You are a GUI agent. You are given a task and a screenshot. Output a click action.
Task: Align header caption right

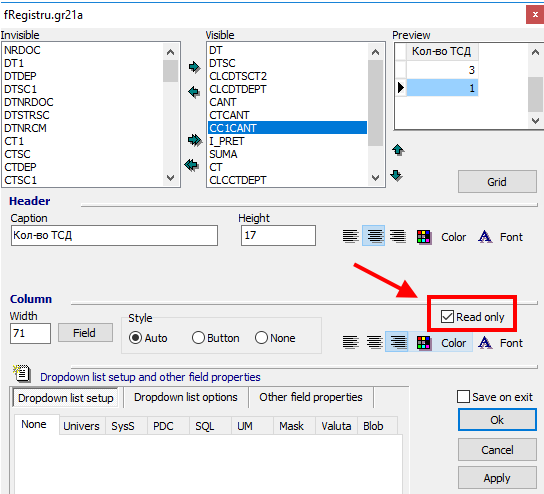(398, 237)
